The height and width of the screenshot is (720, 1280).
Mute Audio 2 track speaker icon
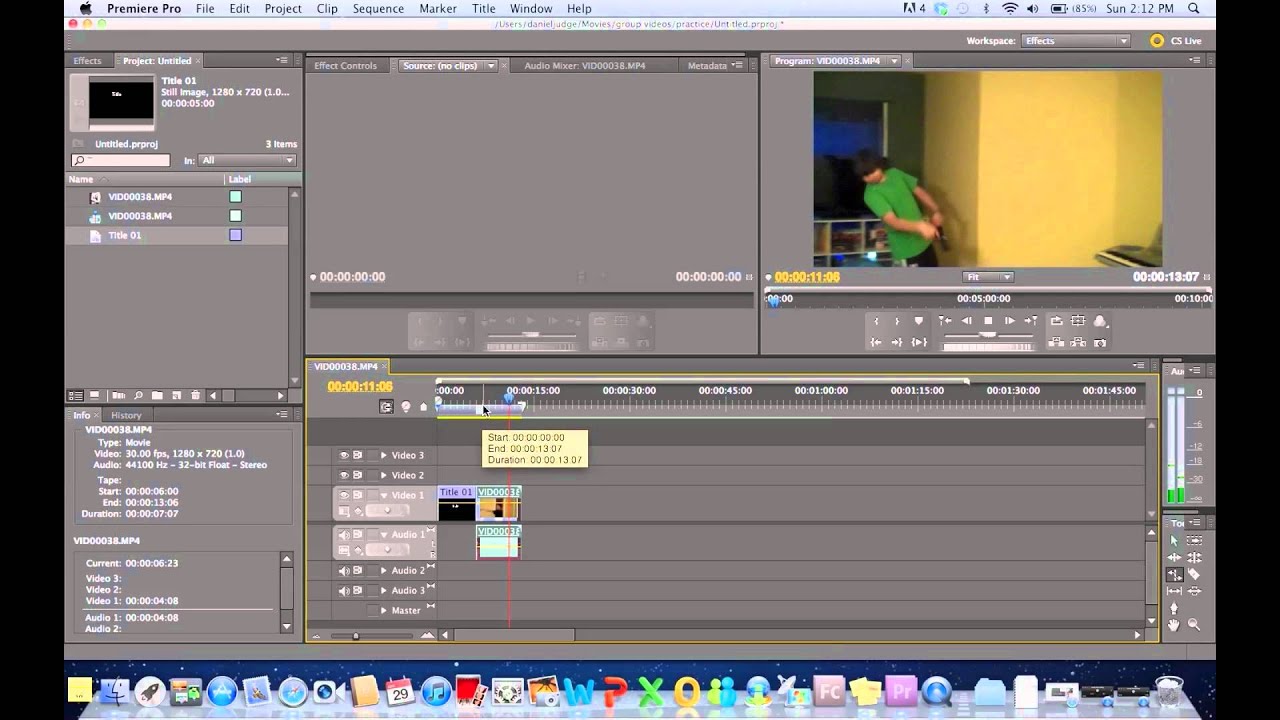[x=343, y=571]
